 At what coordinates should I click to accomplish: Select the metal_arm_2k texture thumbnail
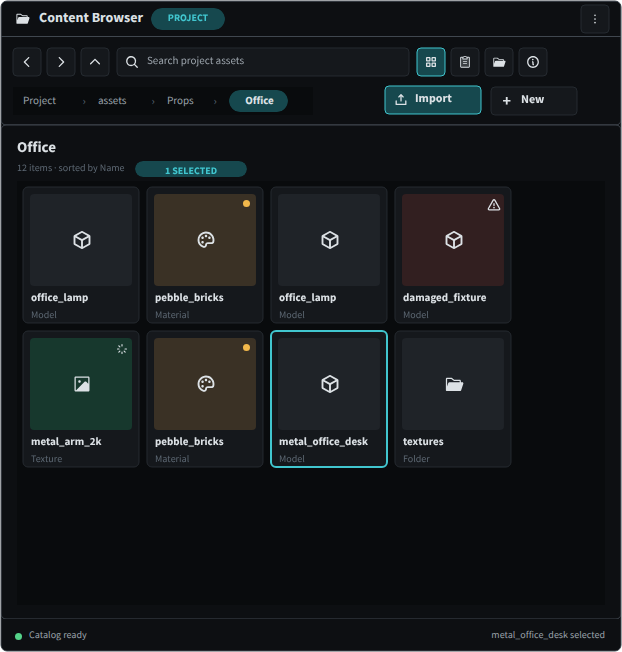[81, 384]
